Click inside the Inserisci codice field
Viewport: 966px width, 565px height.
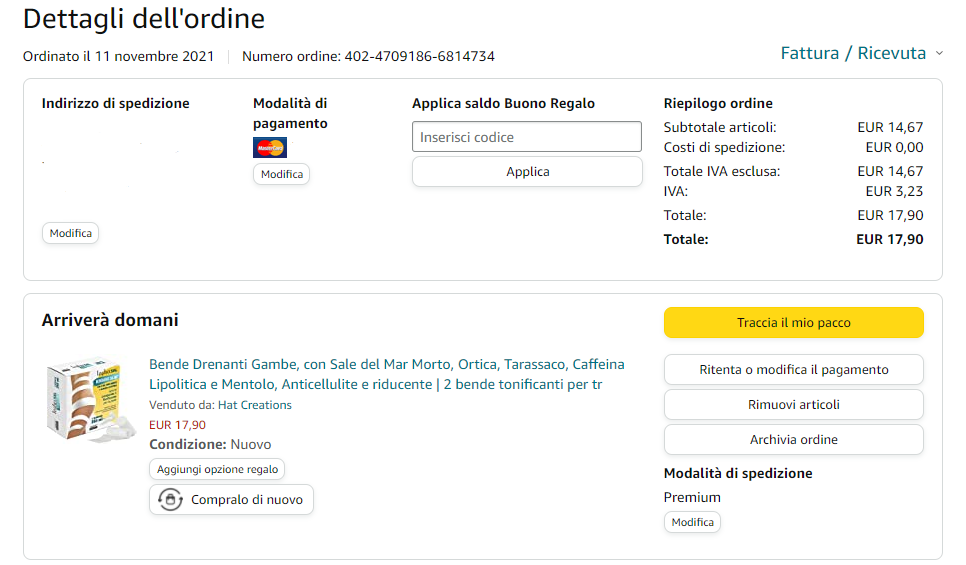click(526, 137)
